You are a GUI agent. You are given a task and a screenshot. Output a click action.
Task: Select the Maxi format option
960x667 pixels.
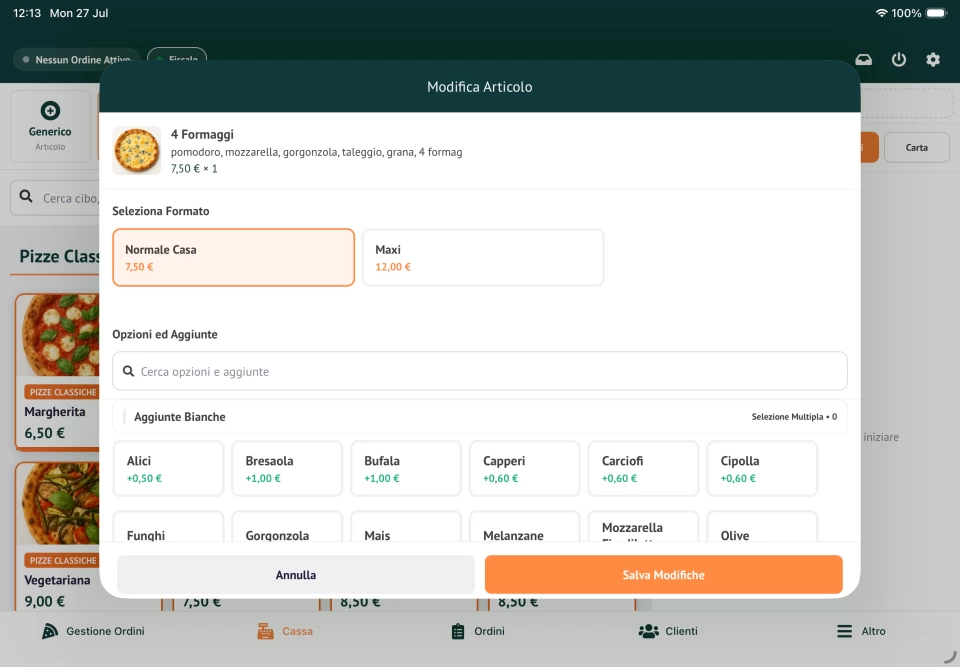[x=483, y=257]
